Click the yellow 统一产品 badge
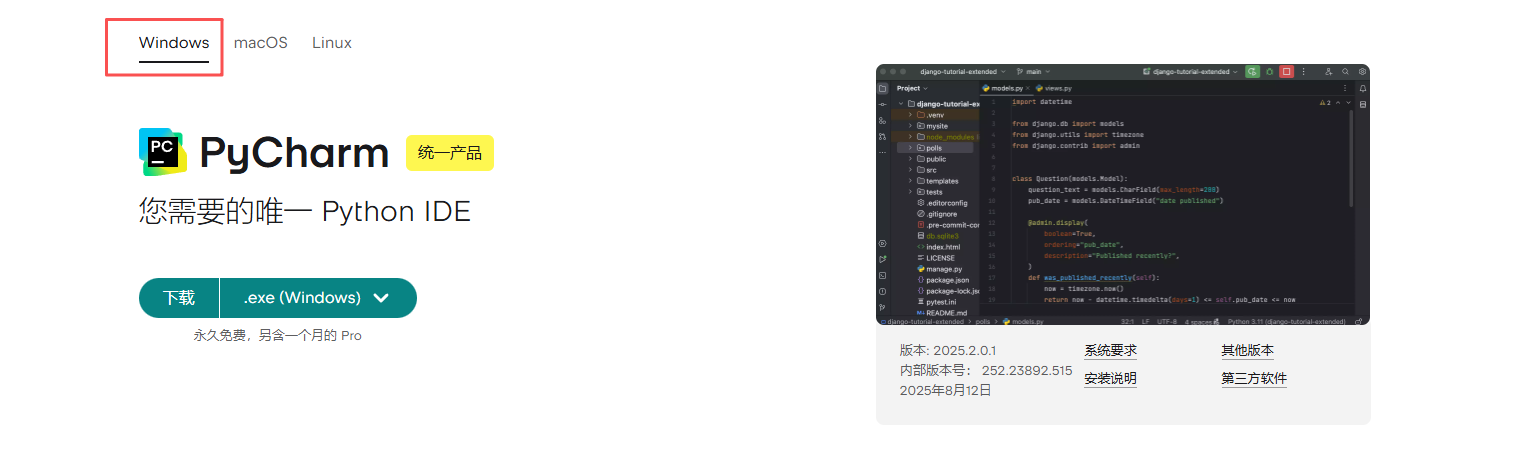The height and width of the screenshot is (456, 1518). coord(450,153)
